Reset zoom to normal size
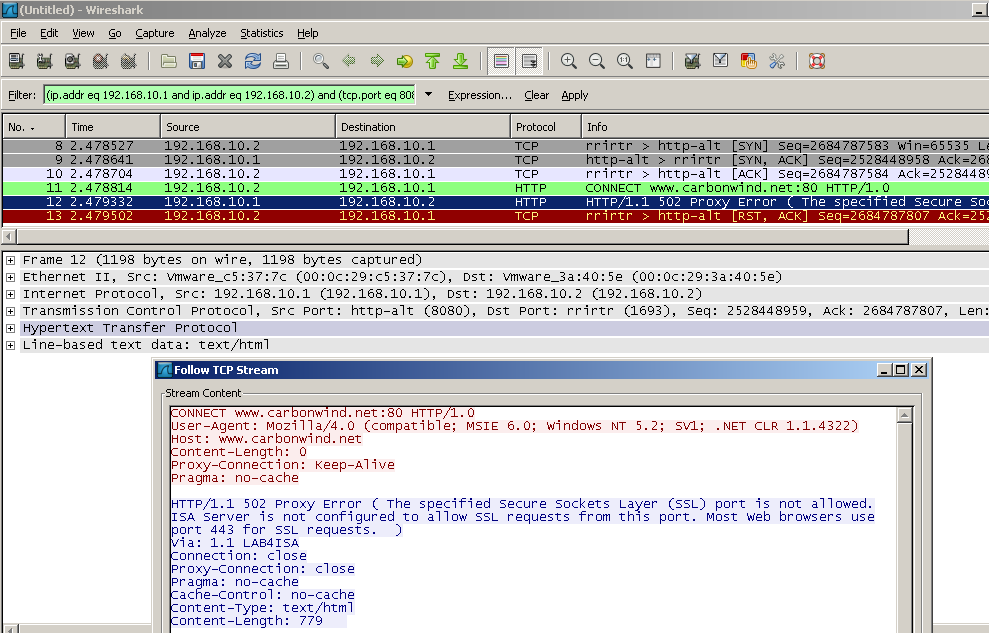The width and height of the screenshot is (989, 633). pos(625,61)
